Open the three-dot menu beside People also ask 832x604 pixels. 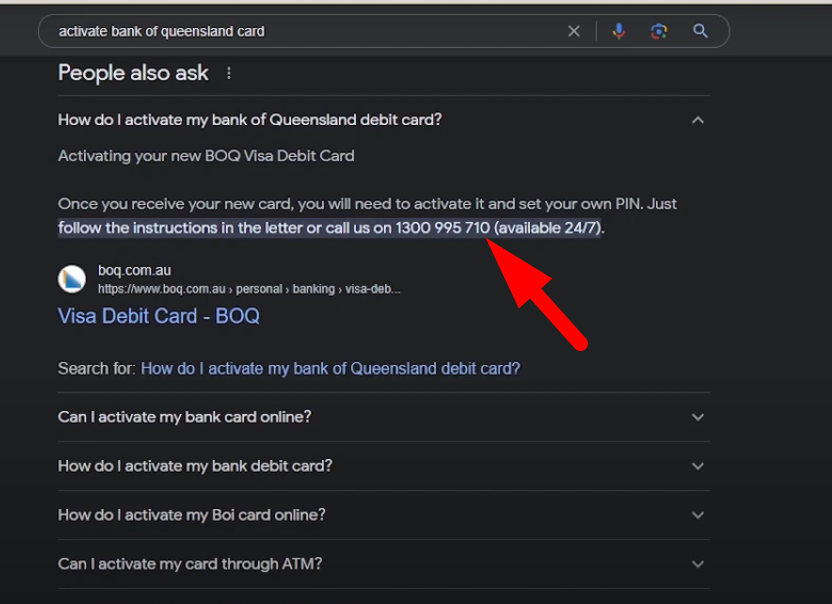(229, 73)
